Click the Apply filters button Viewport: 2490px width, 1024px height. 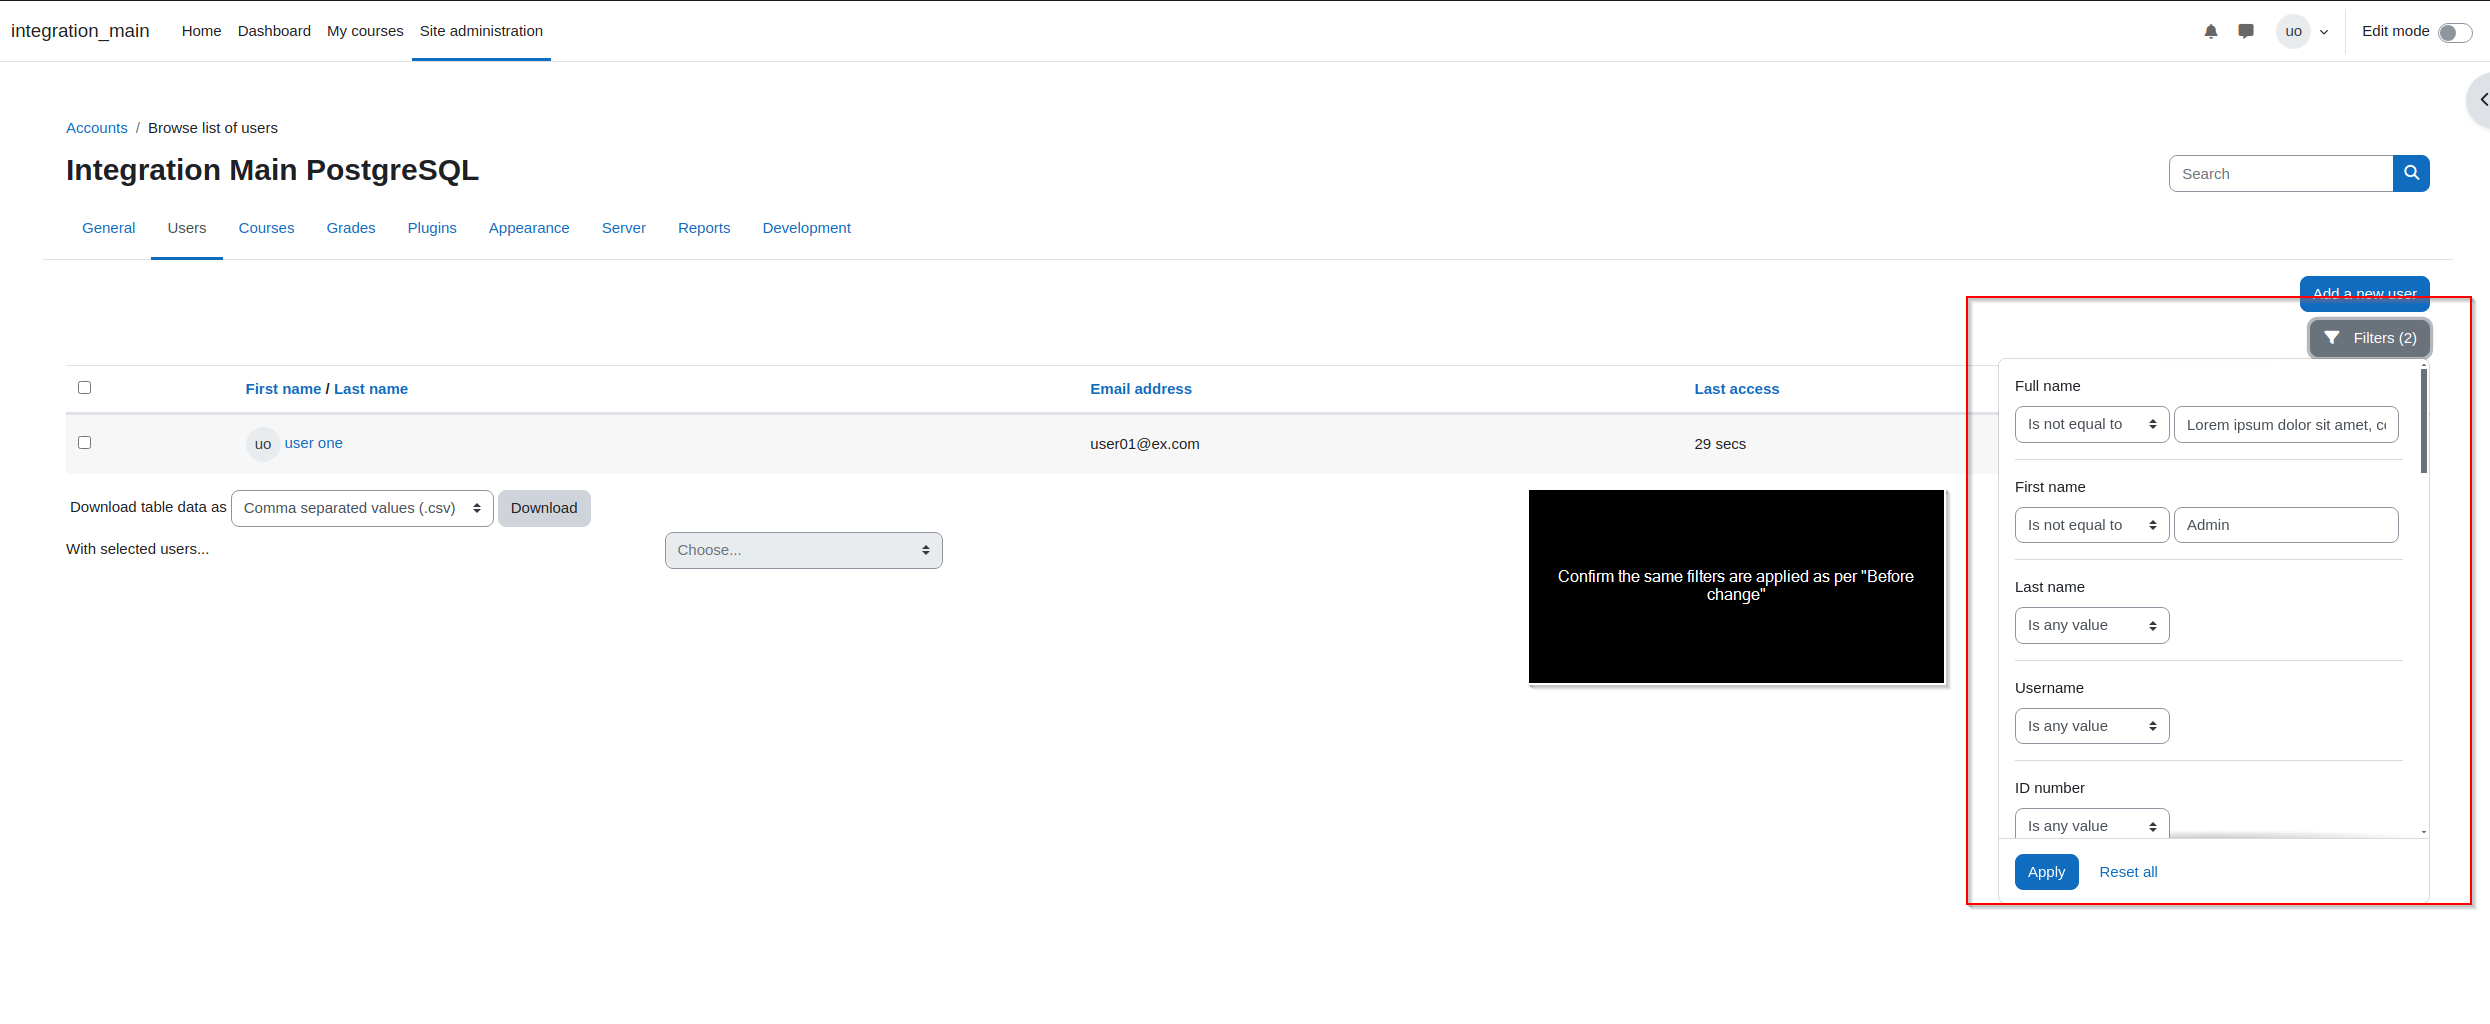(x=2046, y=872)
